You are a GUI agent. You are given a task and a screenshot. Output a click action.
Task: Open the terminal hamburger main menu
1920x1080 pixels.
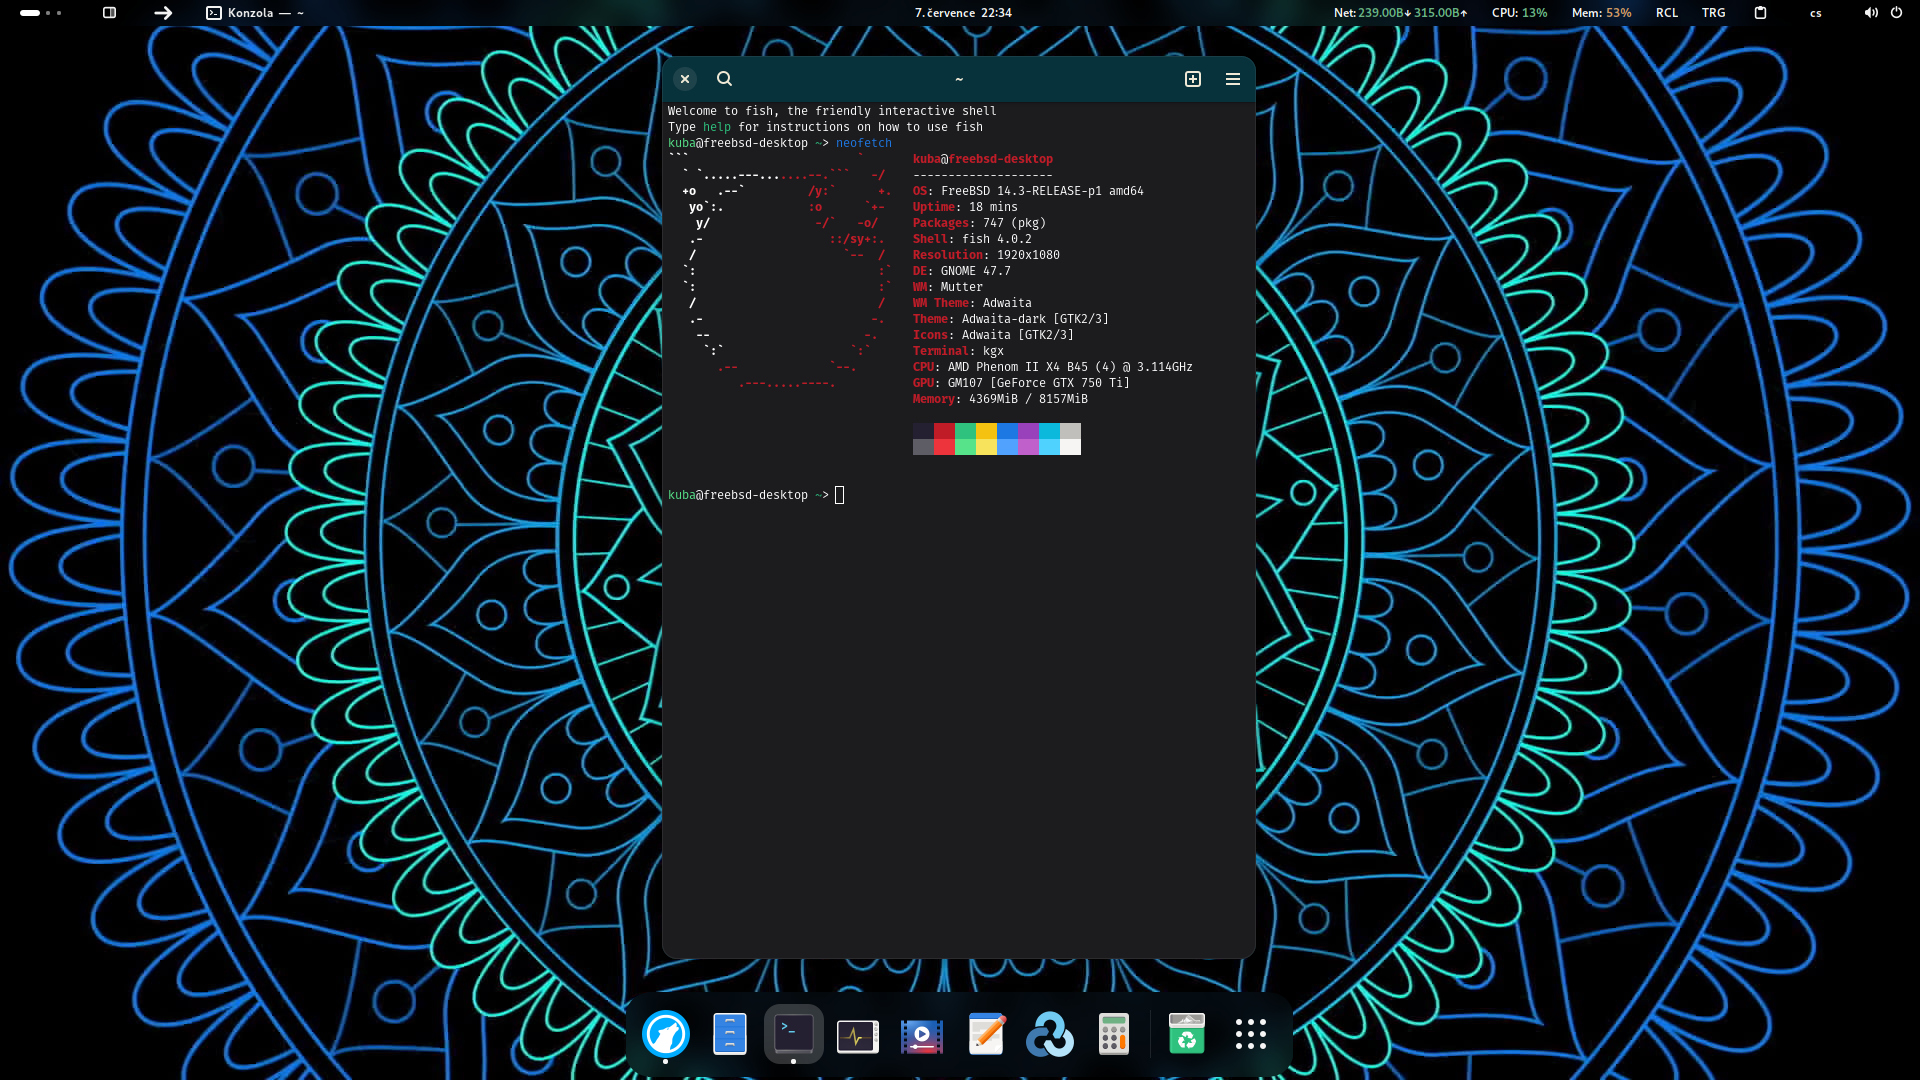coord(1233,79)
